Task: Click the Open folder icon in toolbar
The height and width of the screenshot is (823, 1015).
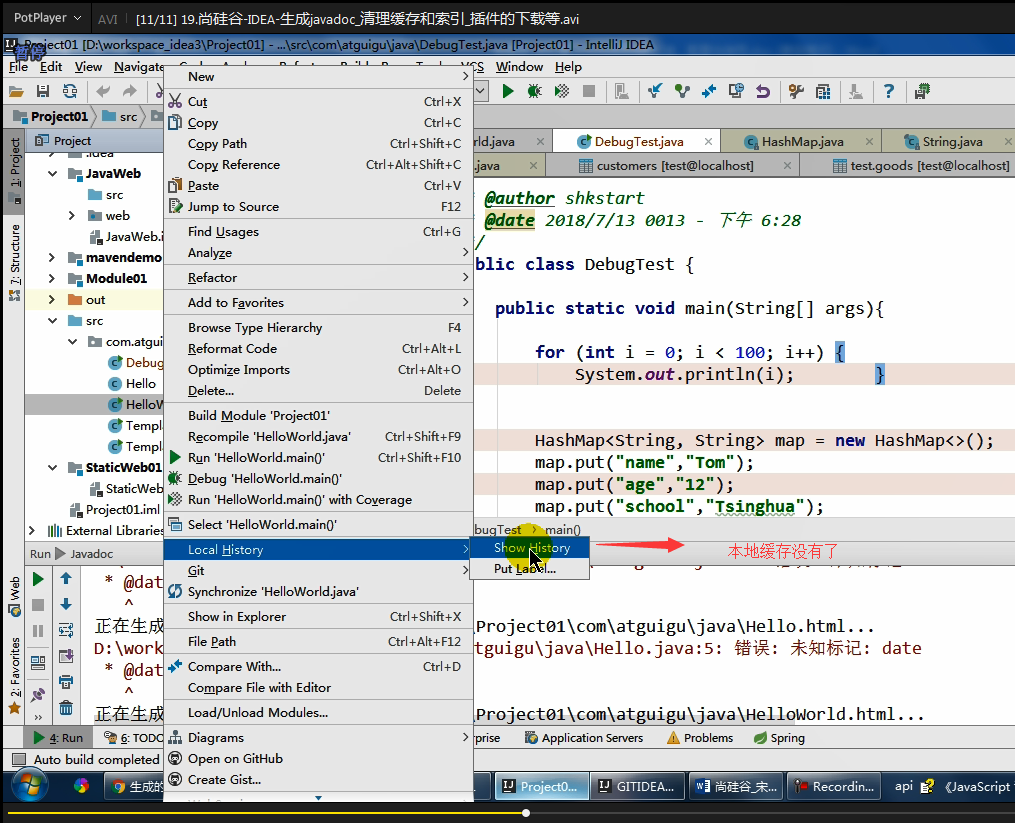Action: coord(16,91)
